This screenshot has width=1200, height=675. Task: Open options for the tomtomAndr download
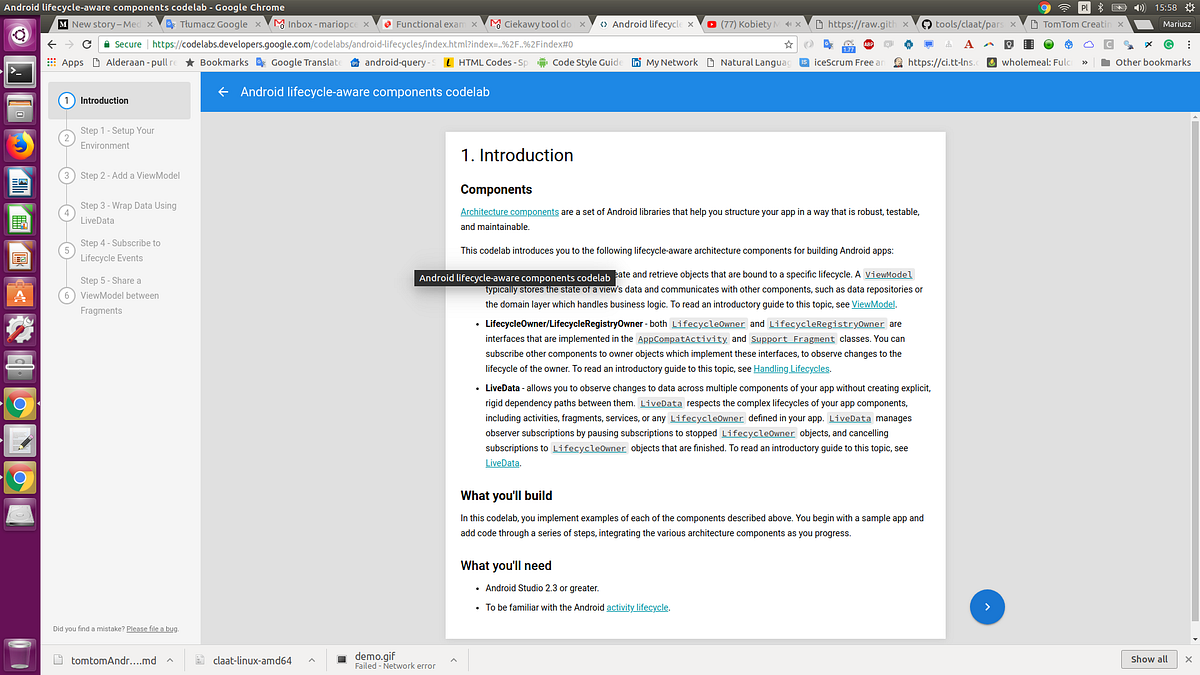(x=168, y=659)
